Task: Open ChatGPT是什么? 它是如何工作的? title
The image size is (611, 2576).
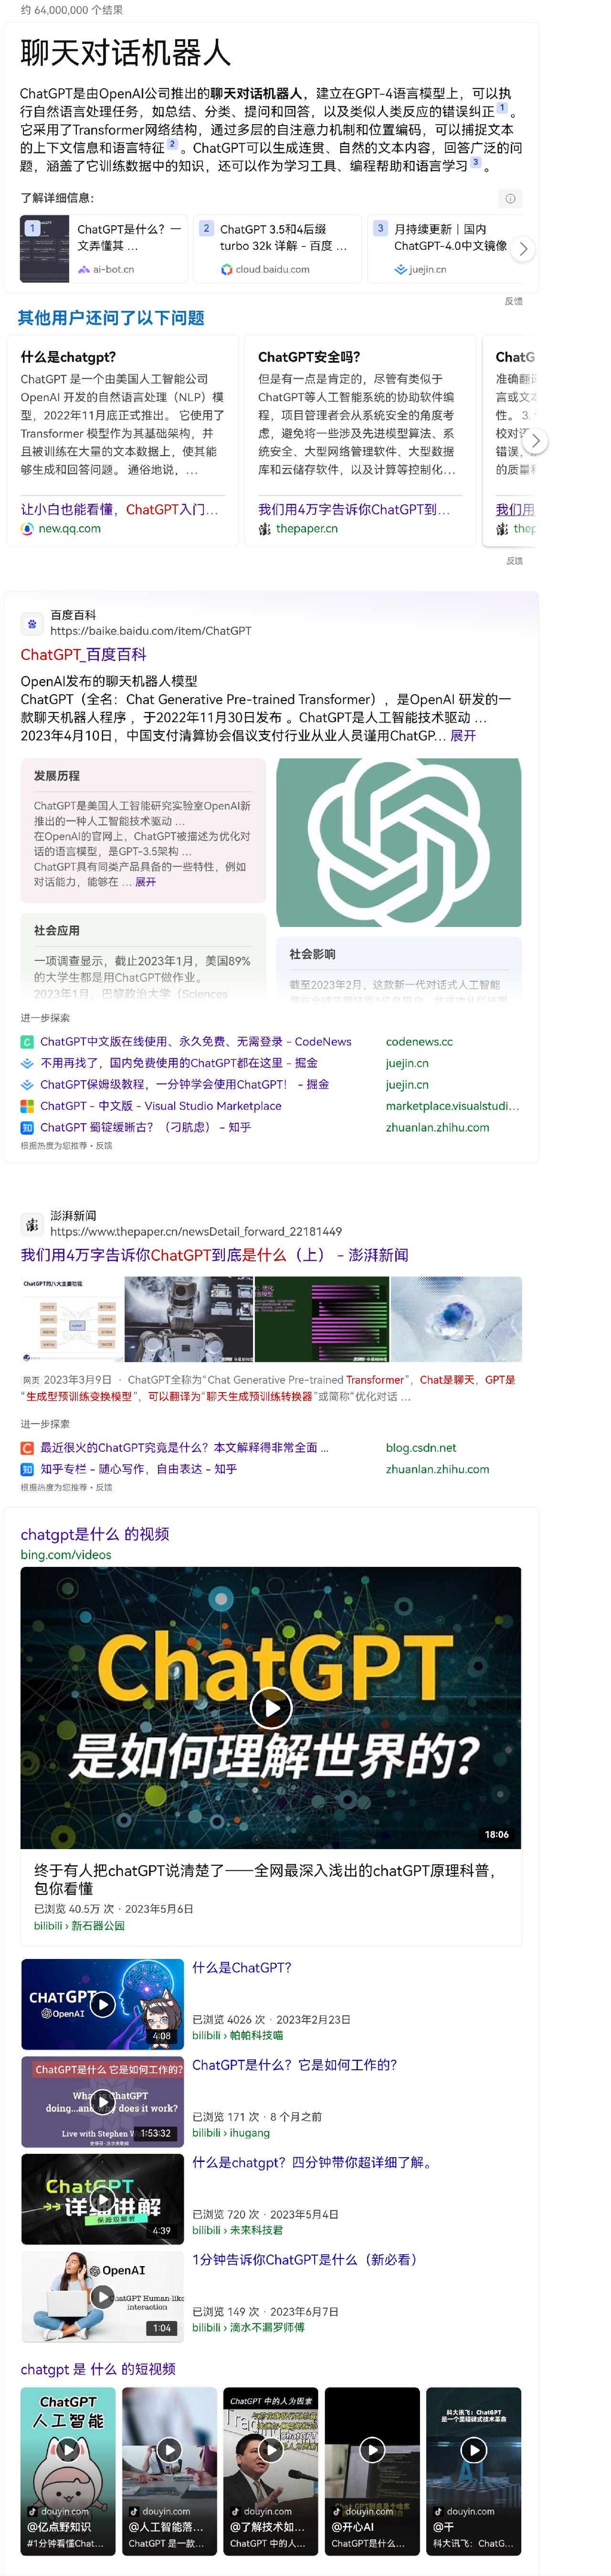Action: pyautogui.click(x=295, y=2065)
